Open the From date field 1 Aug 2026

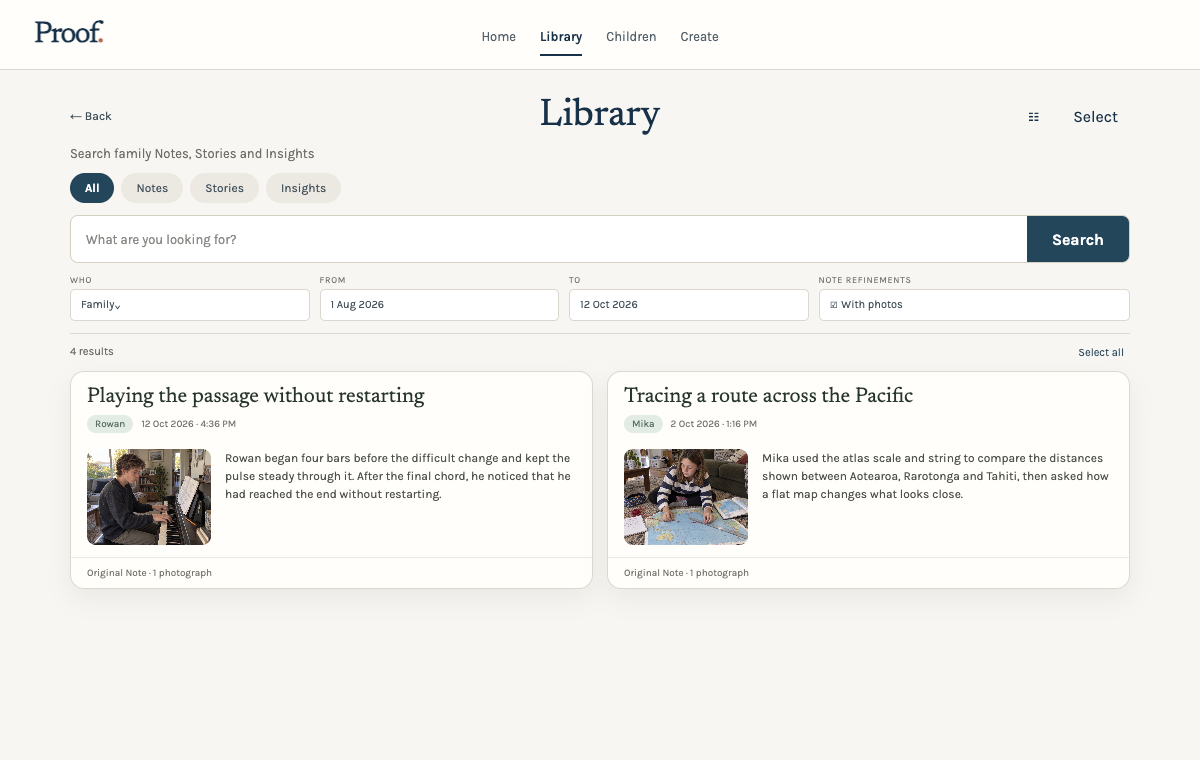439,305
